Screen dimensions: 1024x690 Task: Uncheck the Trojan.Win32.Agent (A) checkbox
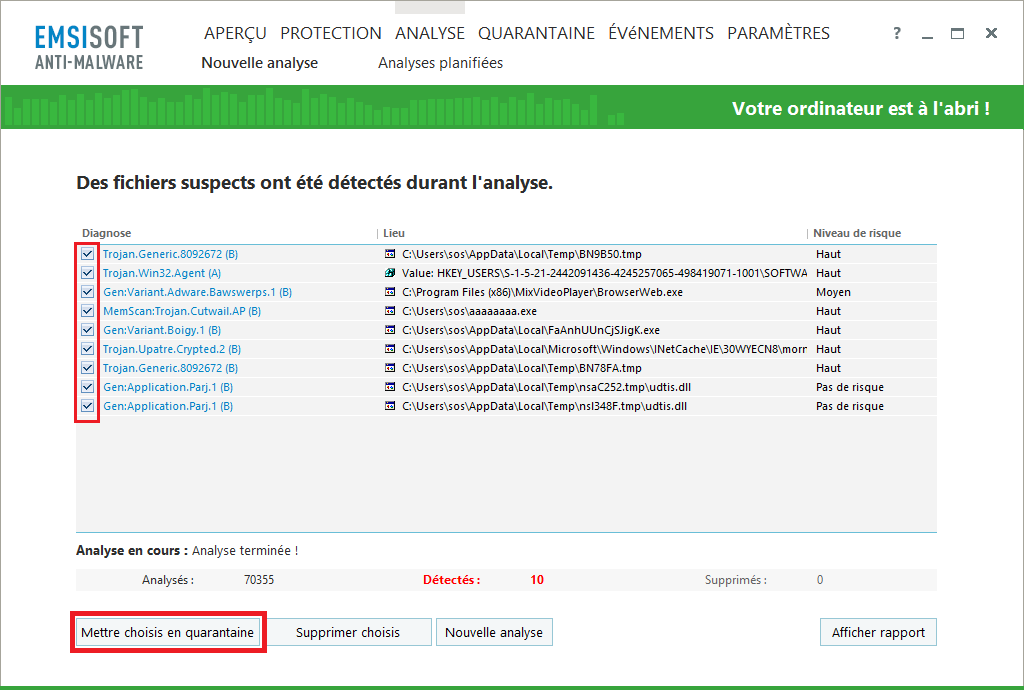point(88,273)
